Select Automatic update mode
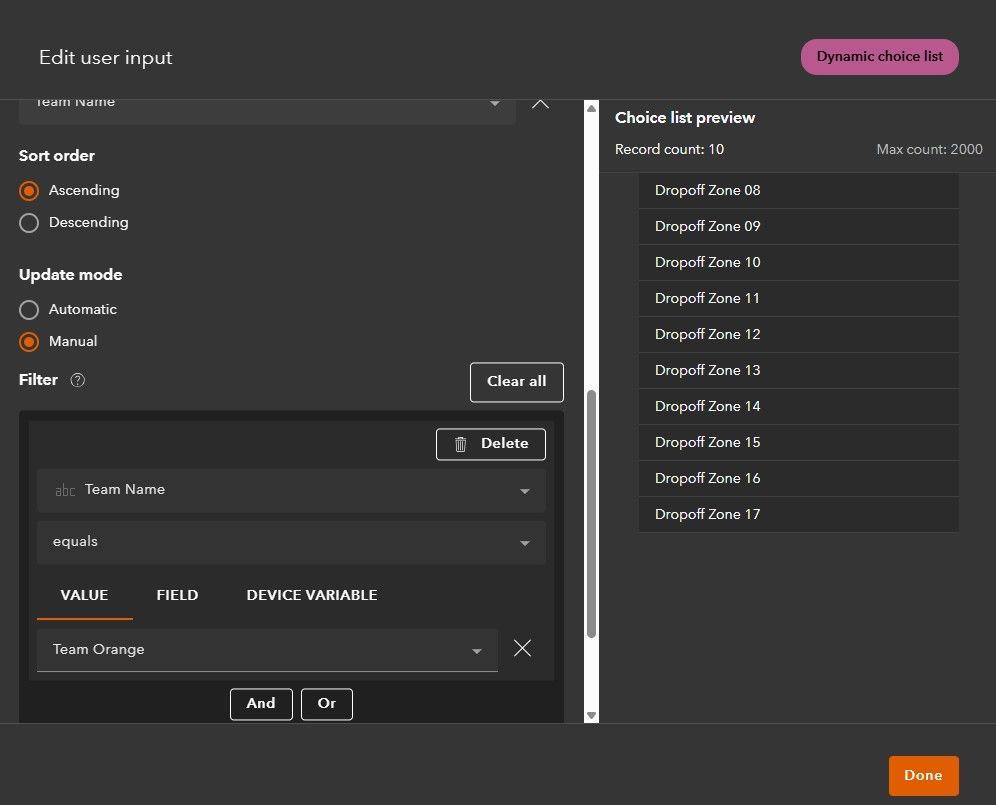This screenshot has width=996, height=805. point(29,310)
